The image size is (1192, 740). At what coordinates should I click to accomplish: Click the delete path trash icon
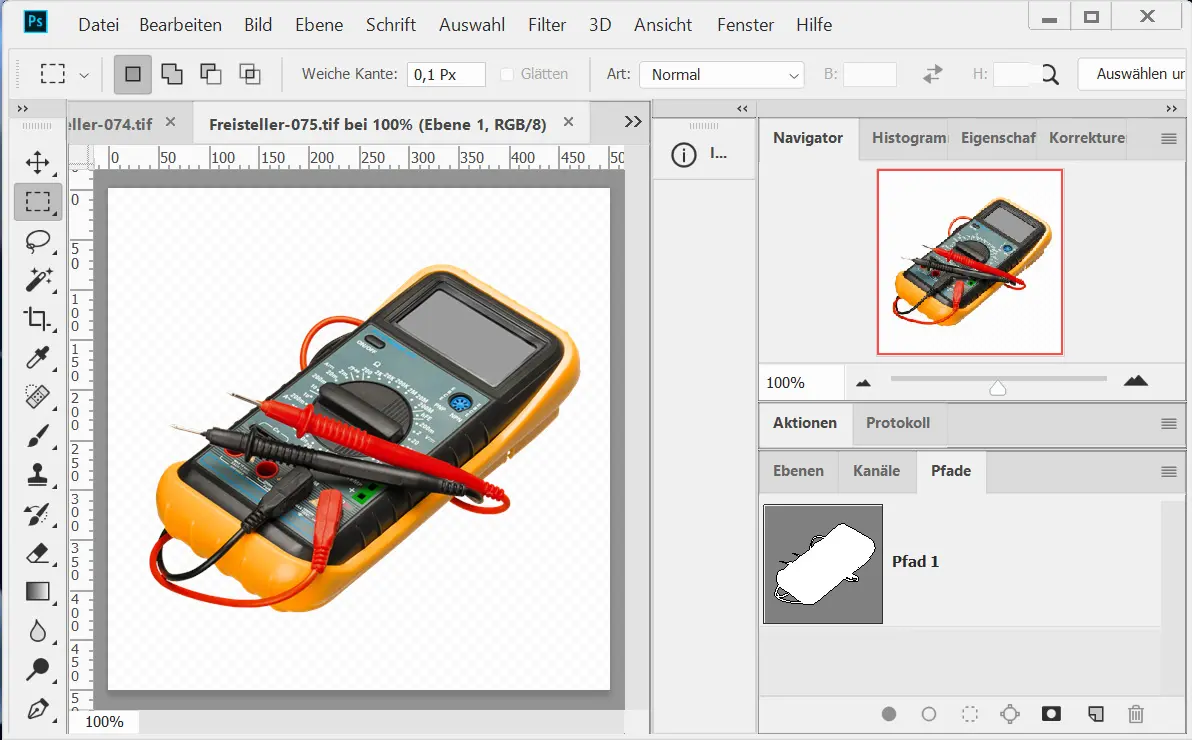pyautogui.click(x=1136, y=714)
